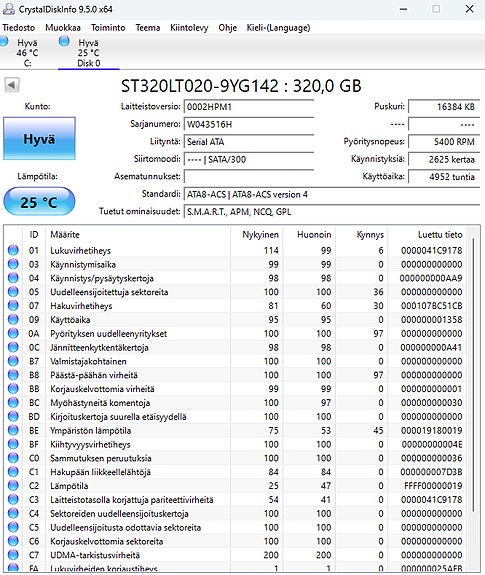Click the disk title ST320LT020-9YG142
This screenshot has height=575, width=485.
pyautogui.click(x=200, y=86)
